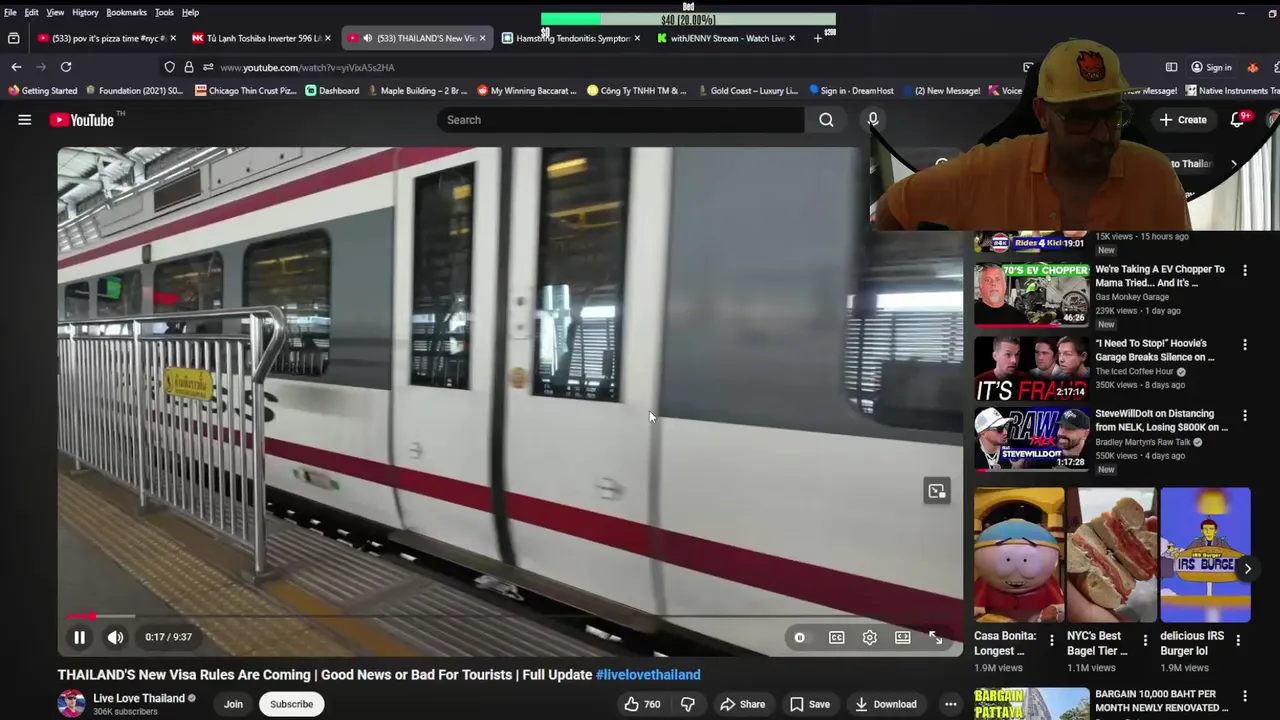The width and height of the screenshot is (1280, 720).
Task: Share this video
Action: point(742,704)
